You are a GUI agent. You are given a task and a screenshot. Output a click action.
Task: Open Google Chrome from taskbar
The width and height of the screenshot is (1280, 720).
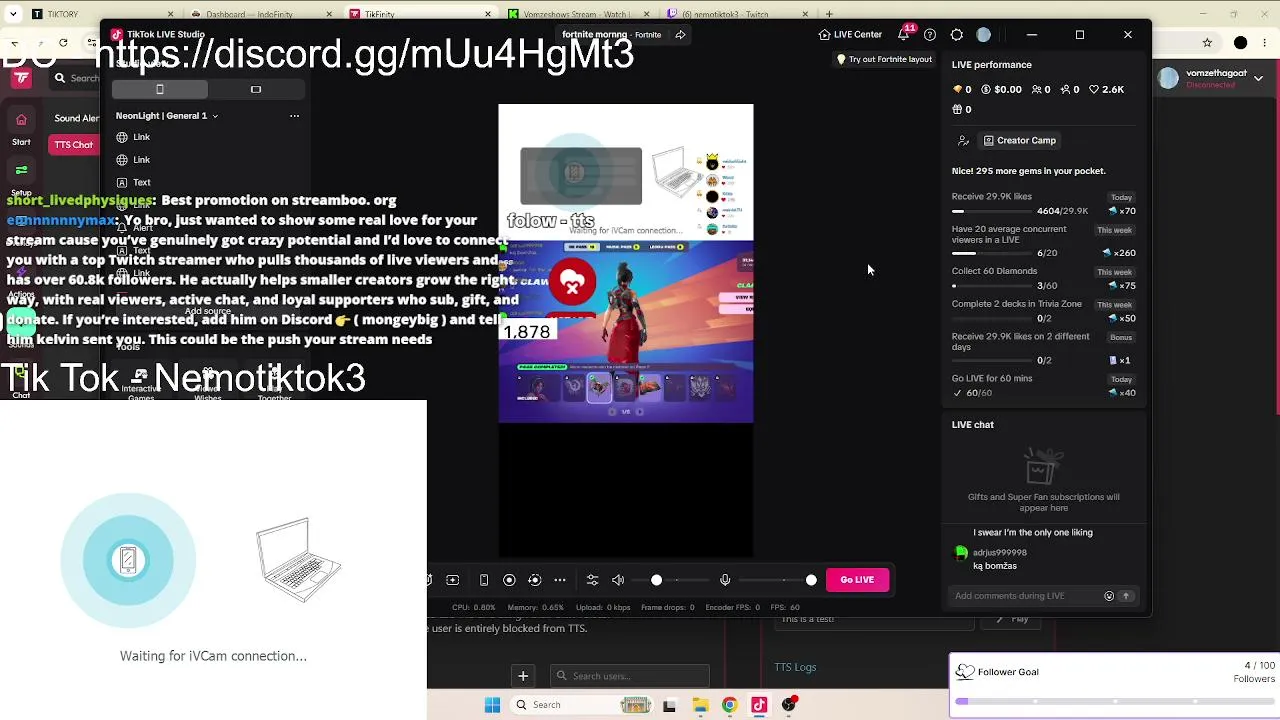(729, 705)
